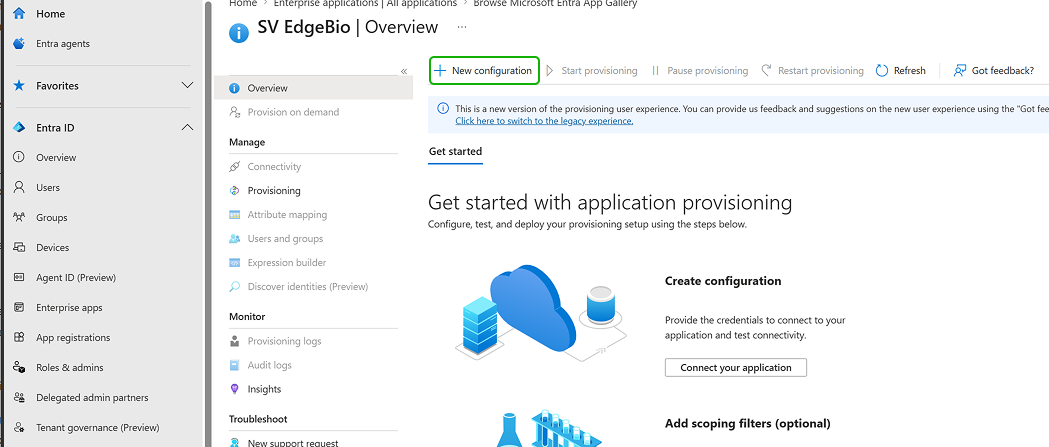
Task: Click the cloud and servers illustration
Action: tap(542, 311)
